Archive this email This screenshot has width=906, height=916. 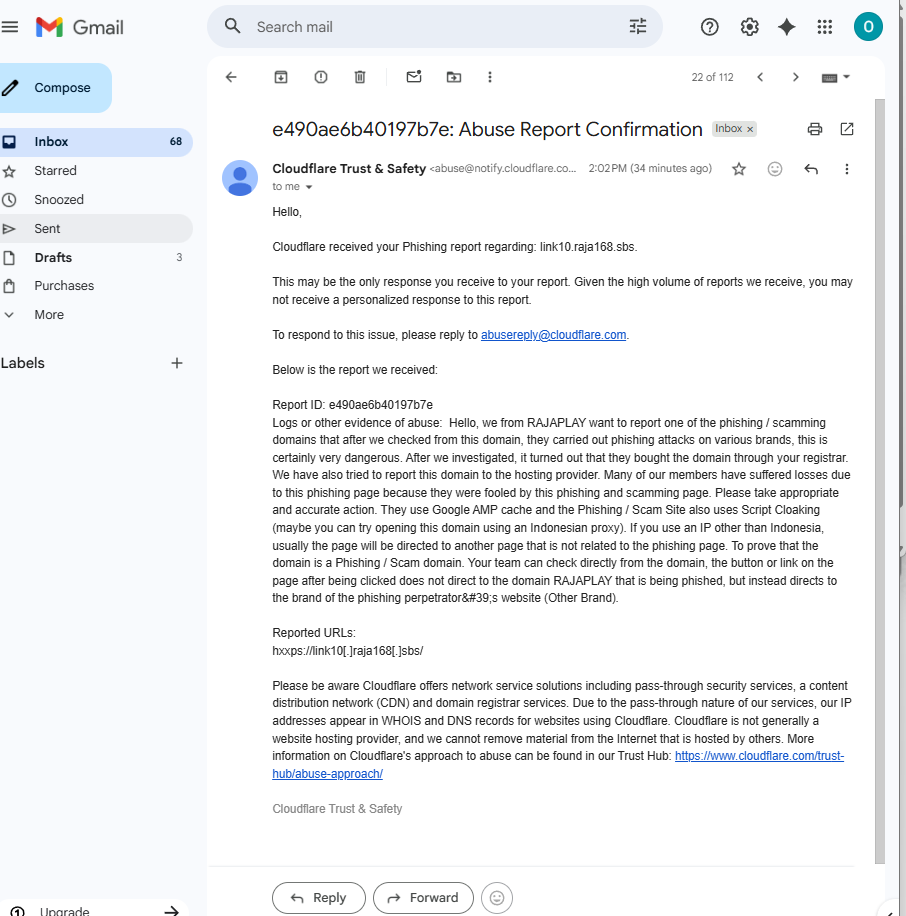tap(281, 77)
